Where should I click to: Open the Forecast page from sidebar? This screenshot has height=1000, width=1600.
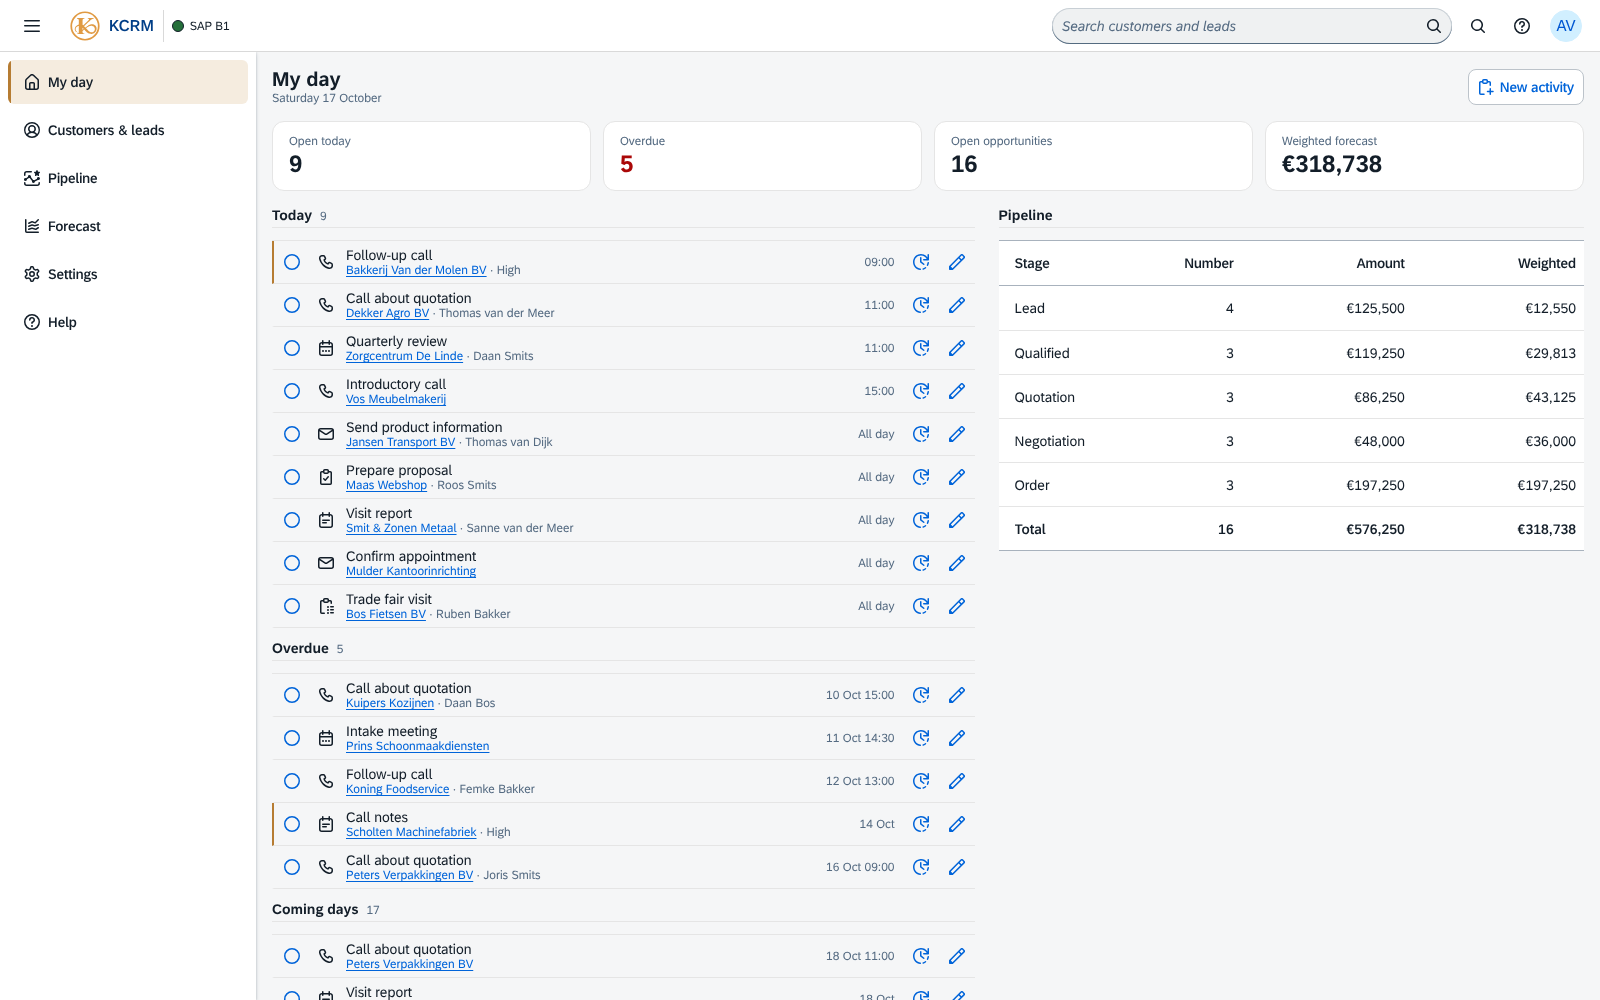128,226
